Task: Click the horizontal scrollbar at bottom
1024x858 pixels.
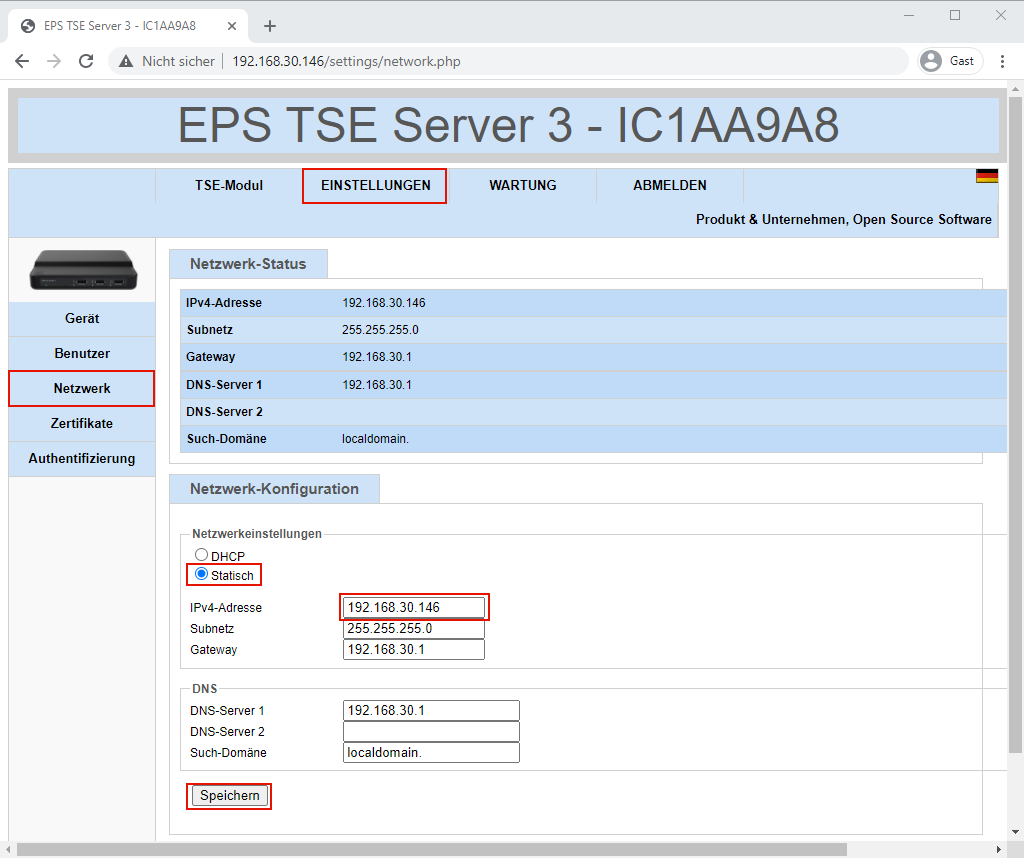Action: pos(430,849)
